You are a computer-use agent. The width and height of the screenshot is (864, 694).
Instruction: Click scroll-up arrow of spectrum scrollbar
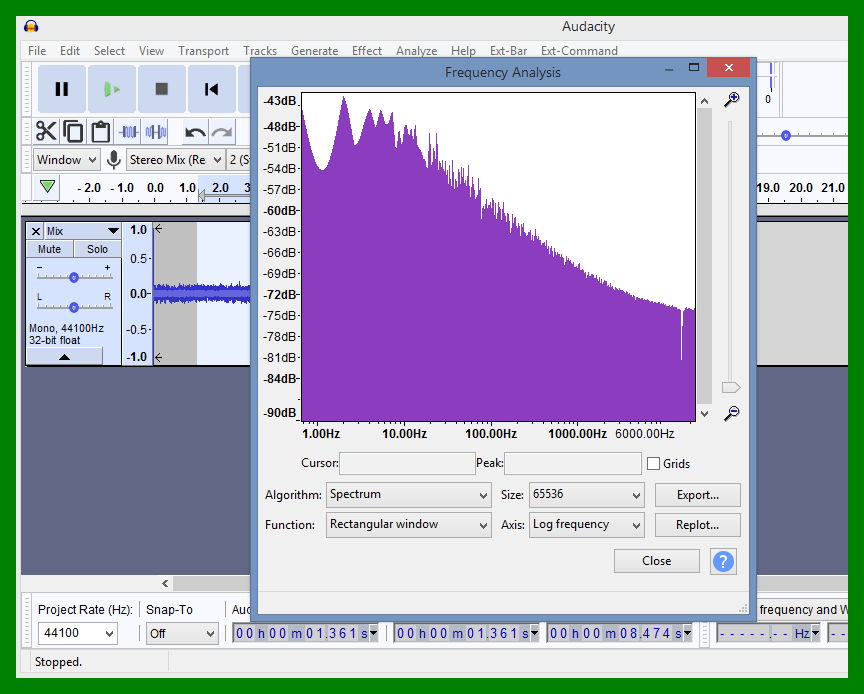click(x=704, y=101)
